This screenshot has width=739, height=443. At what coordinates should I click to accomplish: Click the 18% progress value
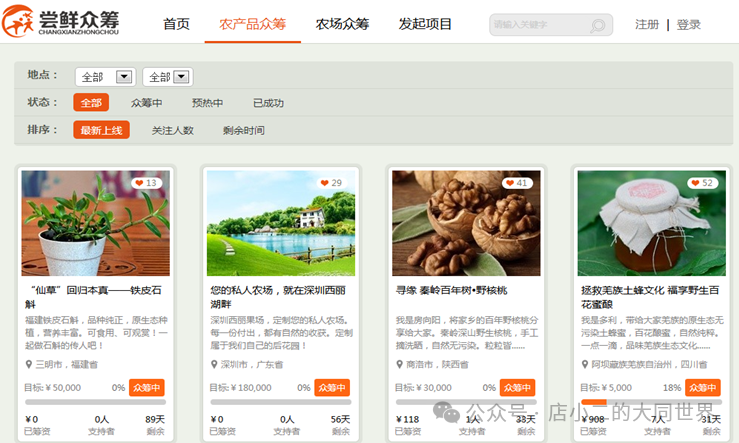point(672,388)
